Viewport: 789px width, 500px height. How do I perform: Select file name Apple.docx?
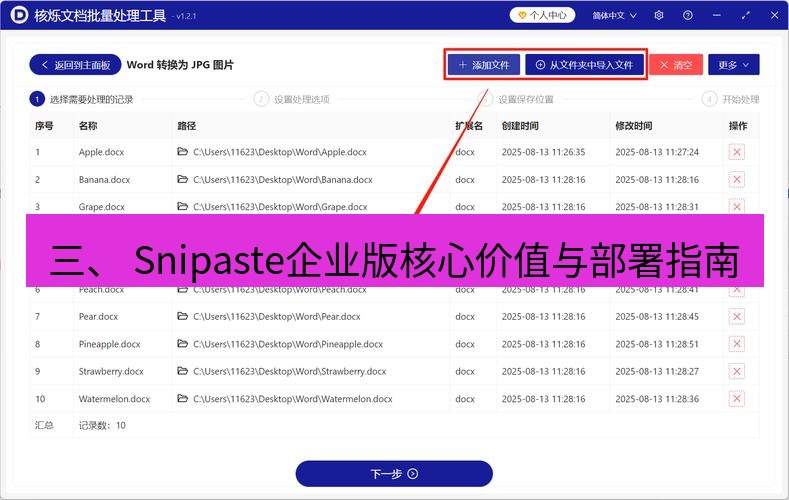pyautogui.click(x=101, y=152)
